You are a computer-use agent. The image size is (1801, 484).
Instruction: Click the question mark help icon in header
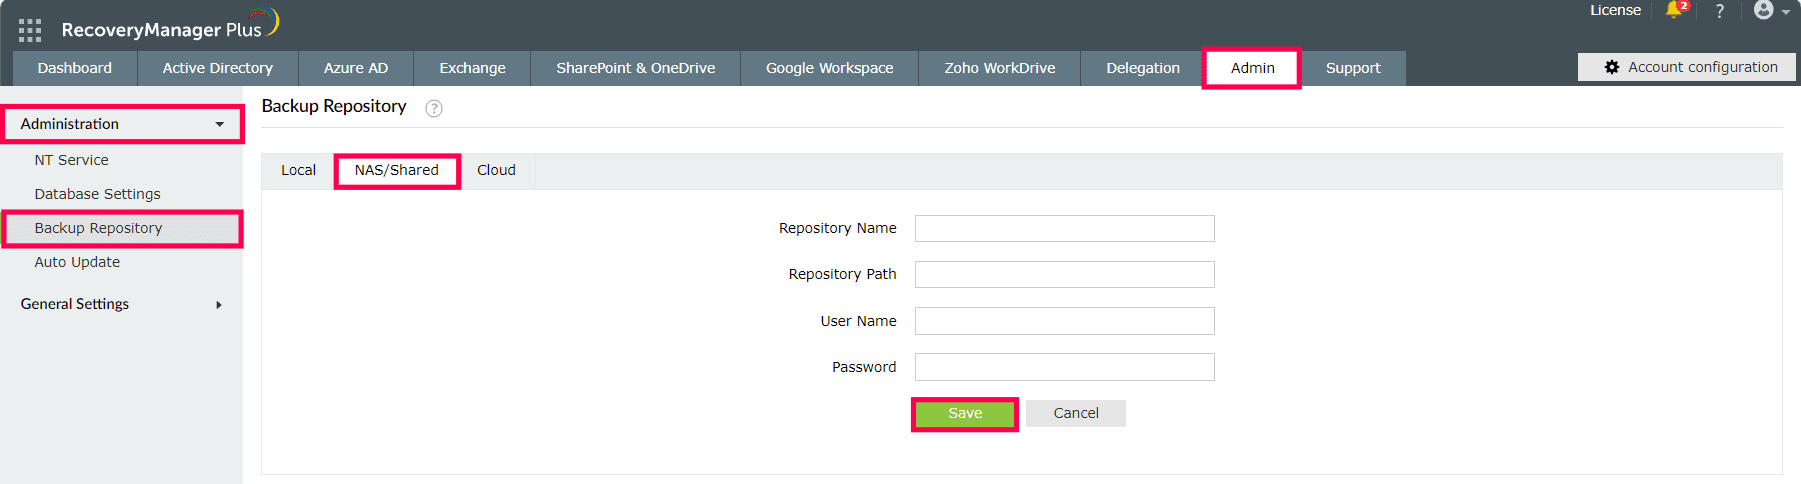coord(1720,11)
